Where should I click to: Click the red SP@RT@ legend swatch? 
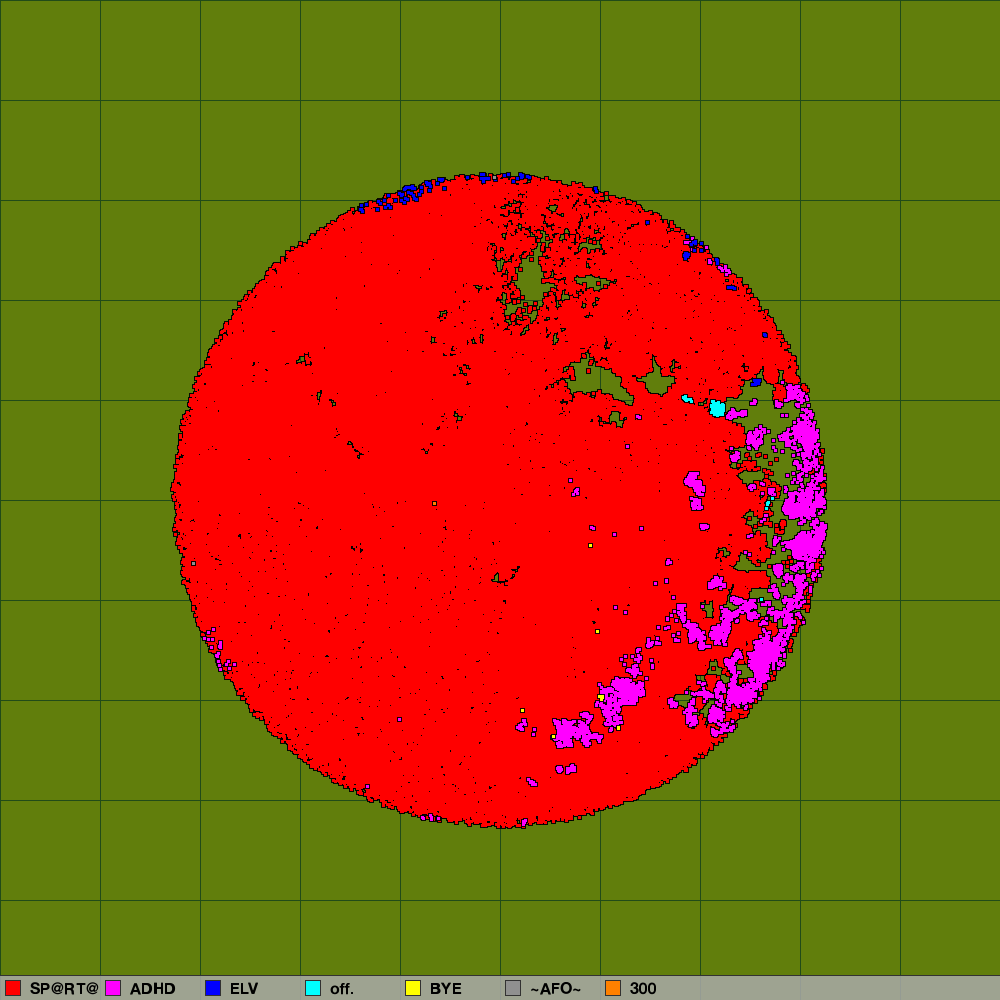pyautogui.click(x=13, y=988)
